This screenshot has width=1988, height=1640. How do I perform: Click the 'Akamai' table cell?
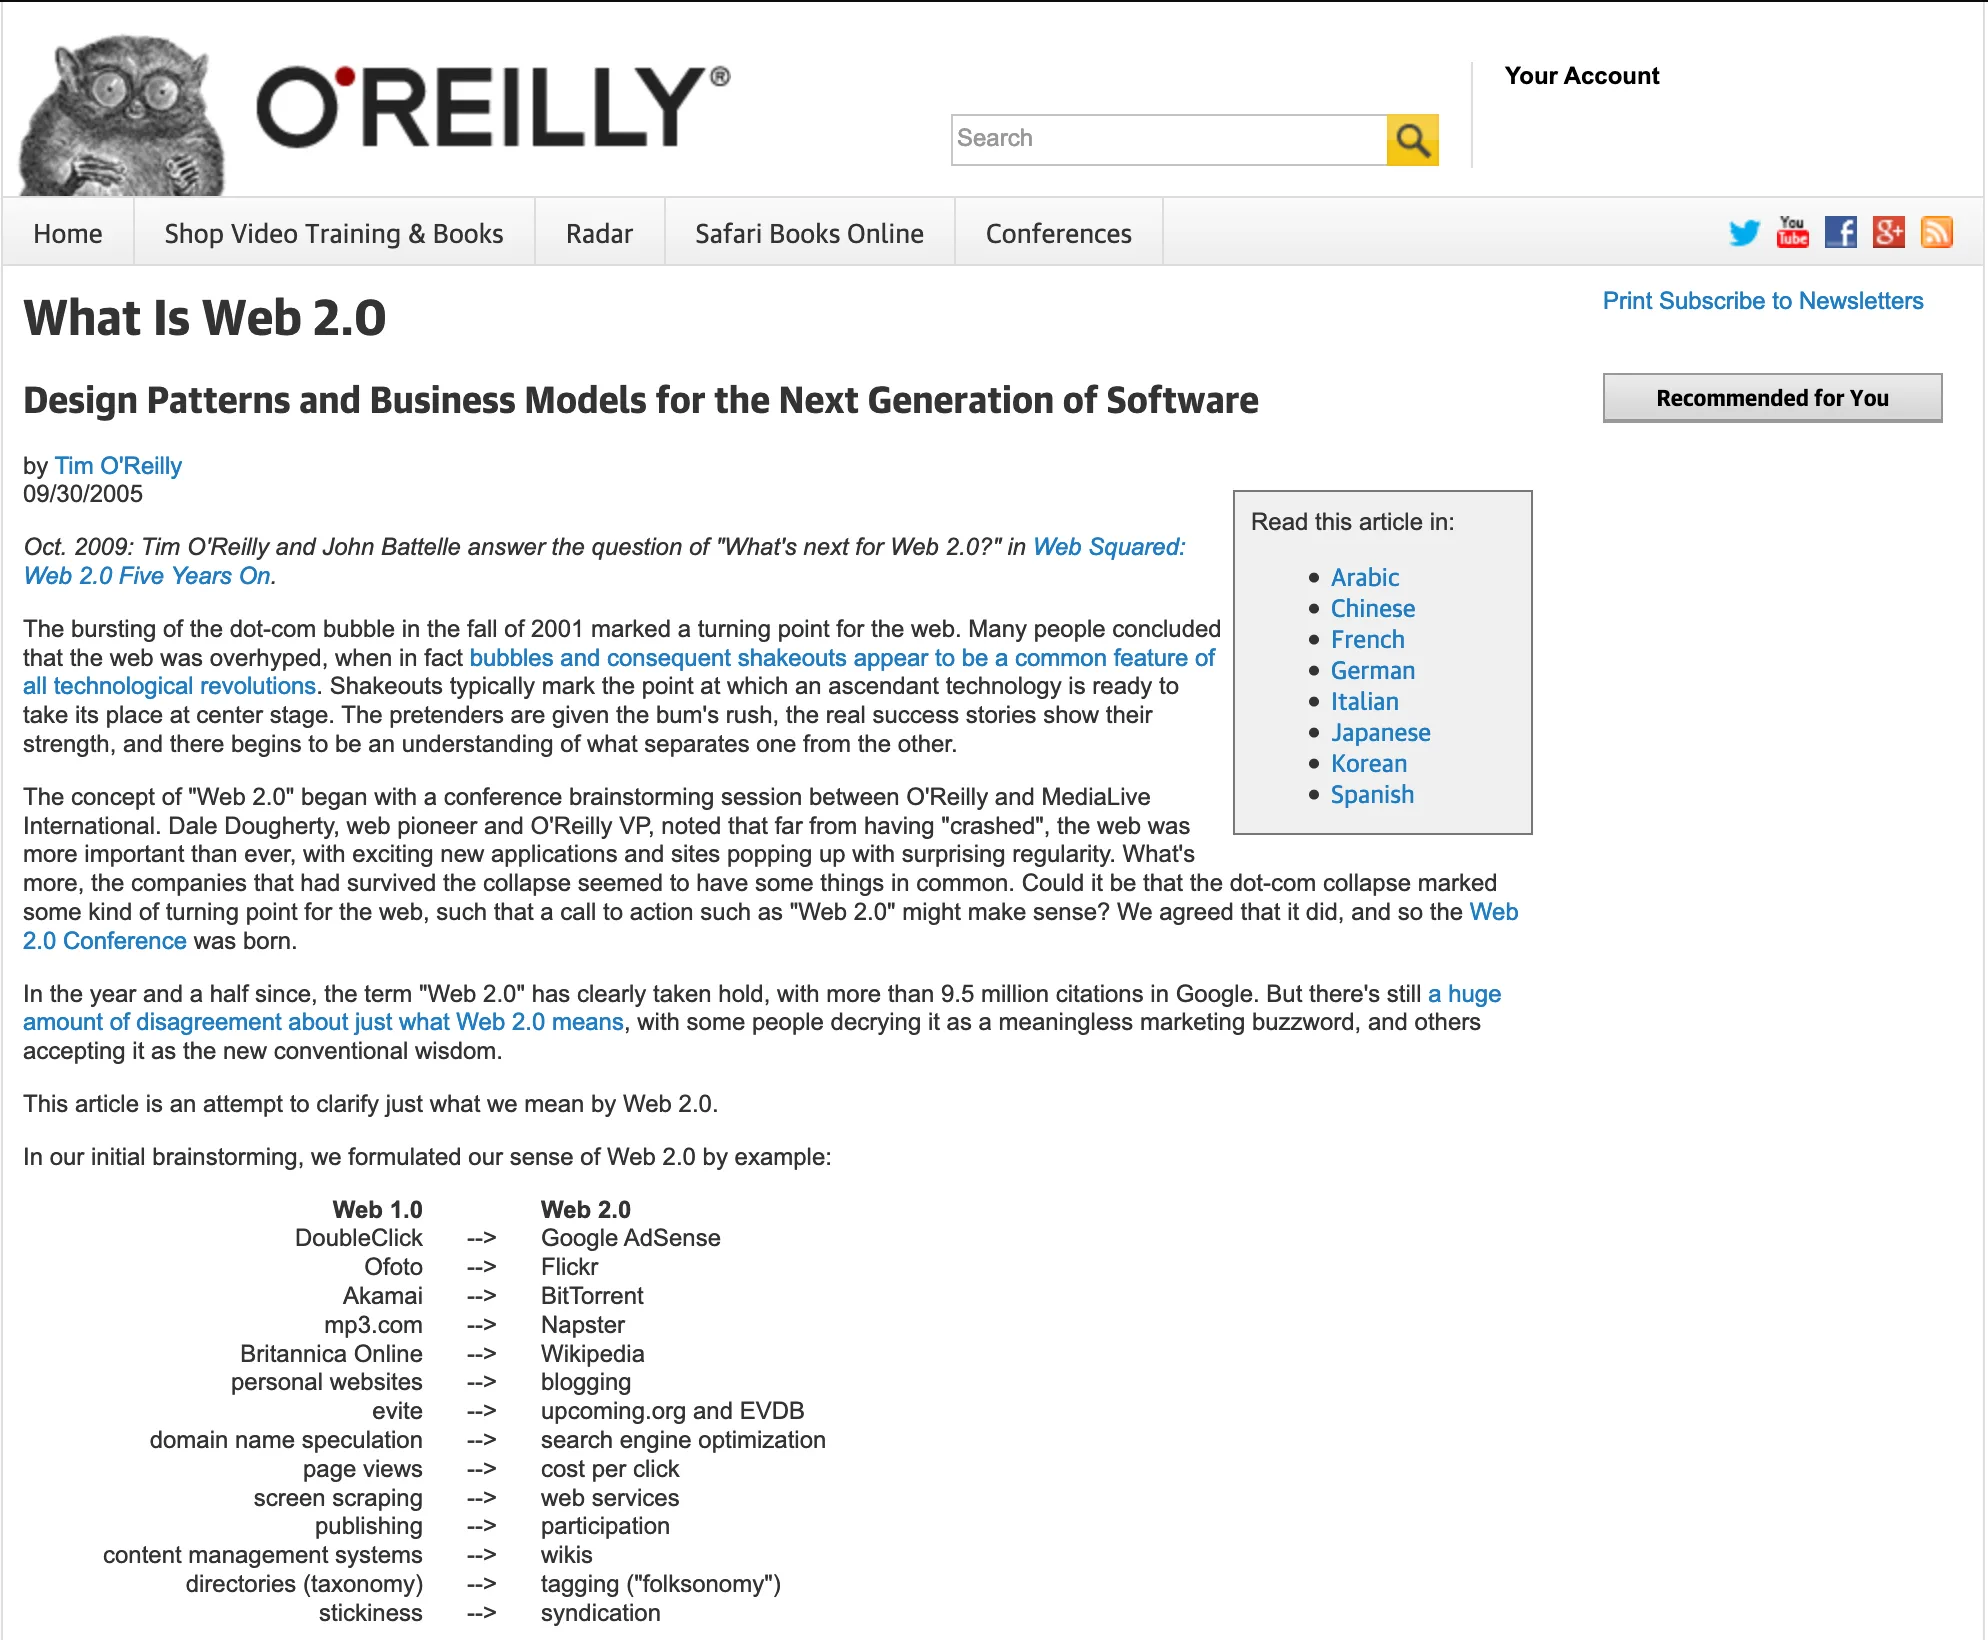pos(382,1296)
